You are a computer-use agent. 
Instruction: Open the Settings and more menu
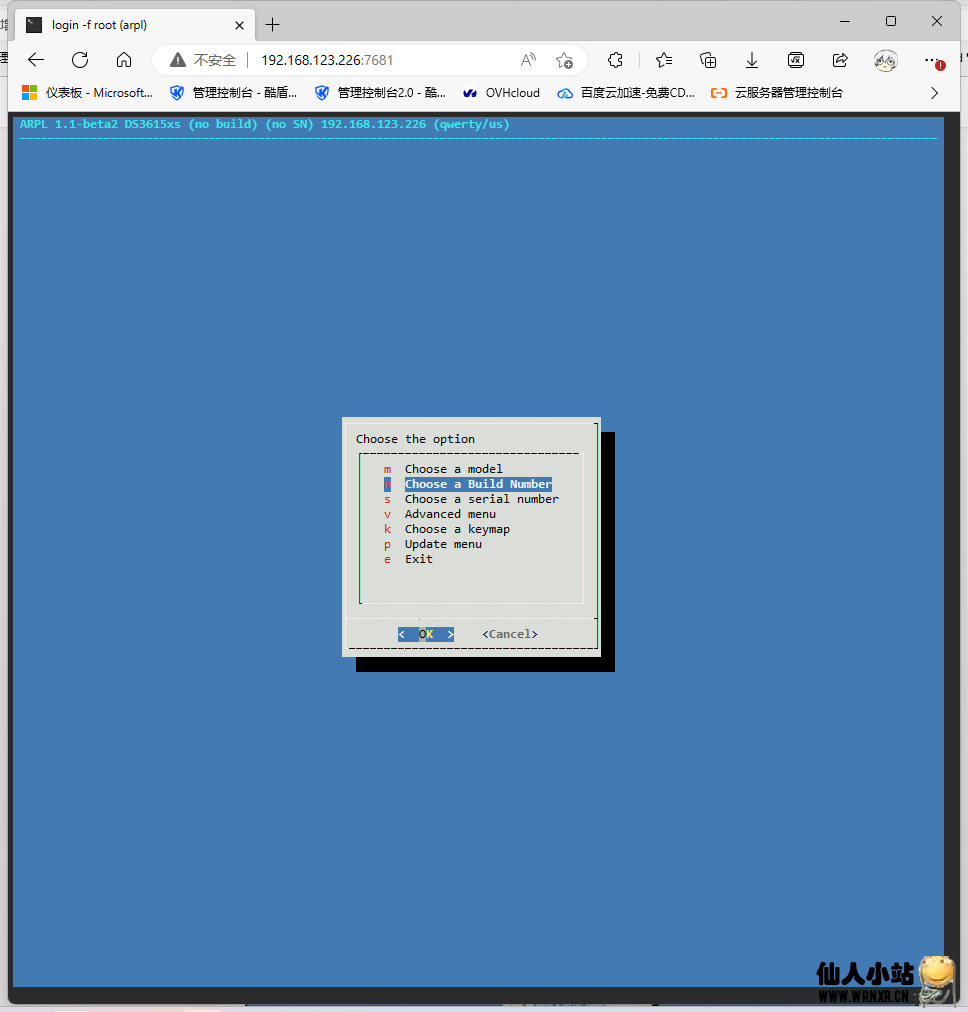(932, 60)
